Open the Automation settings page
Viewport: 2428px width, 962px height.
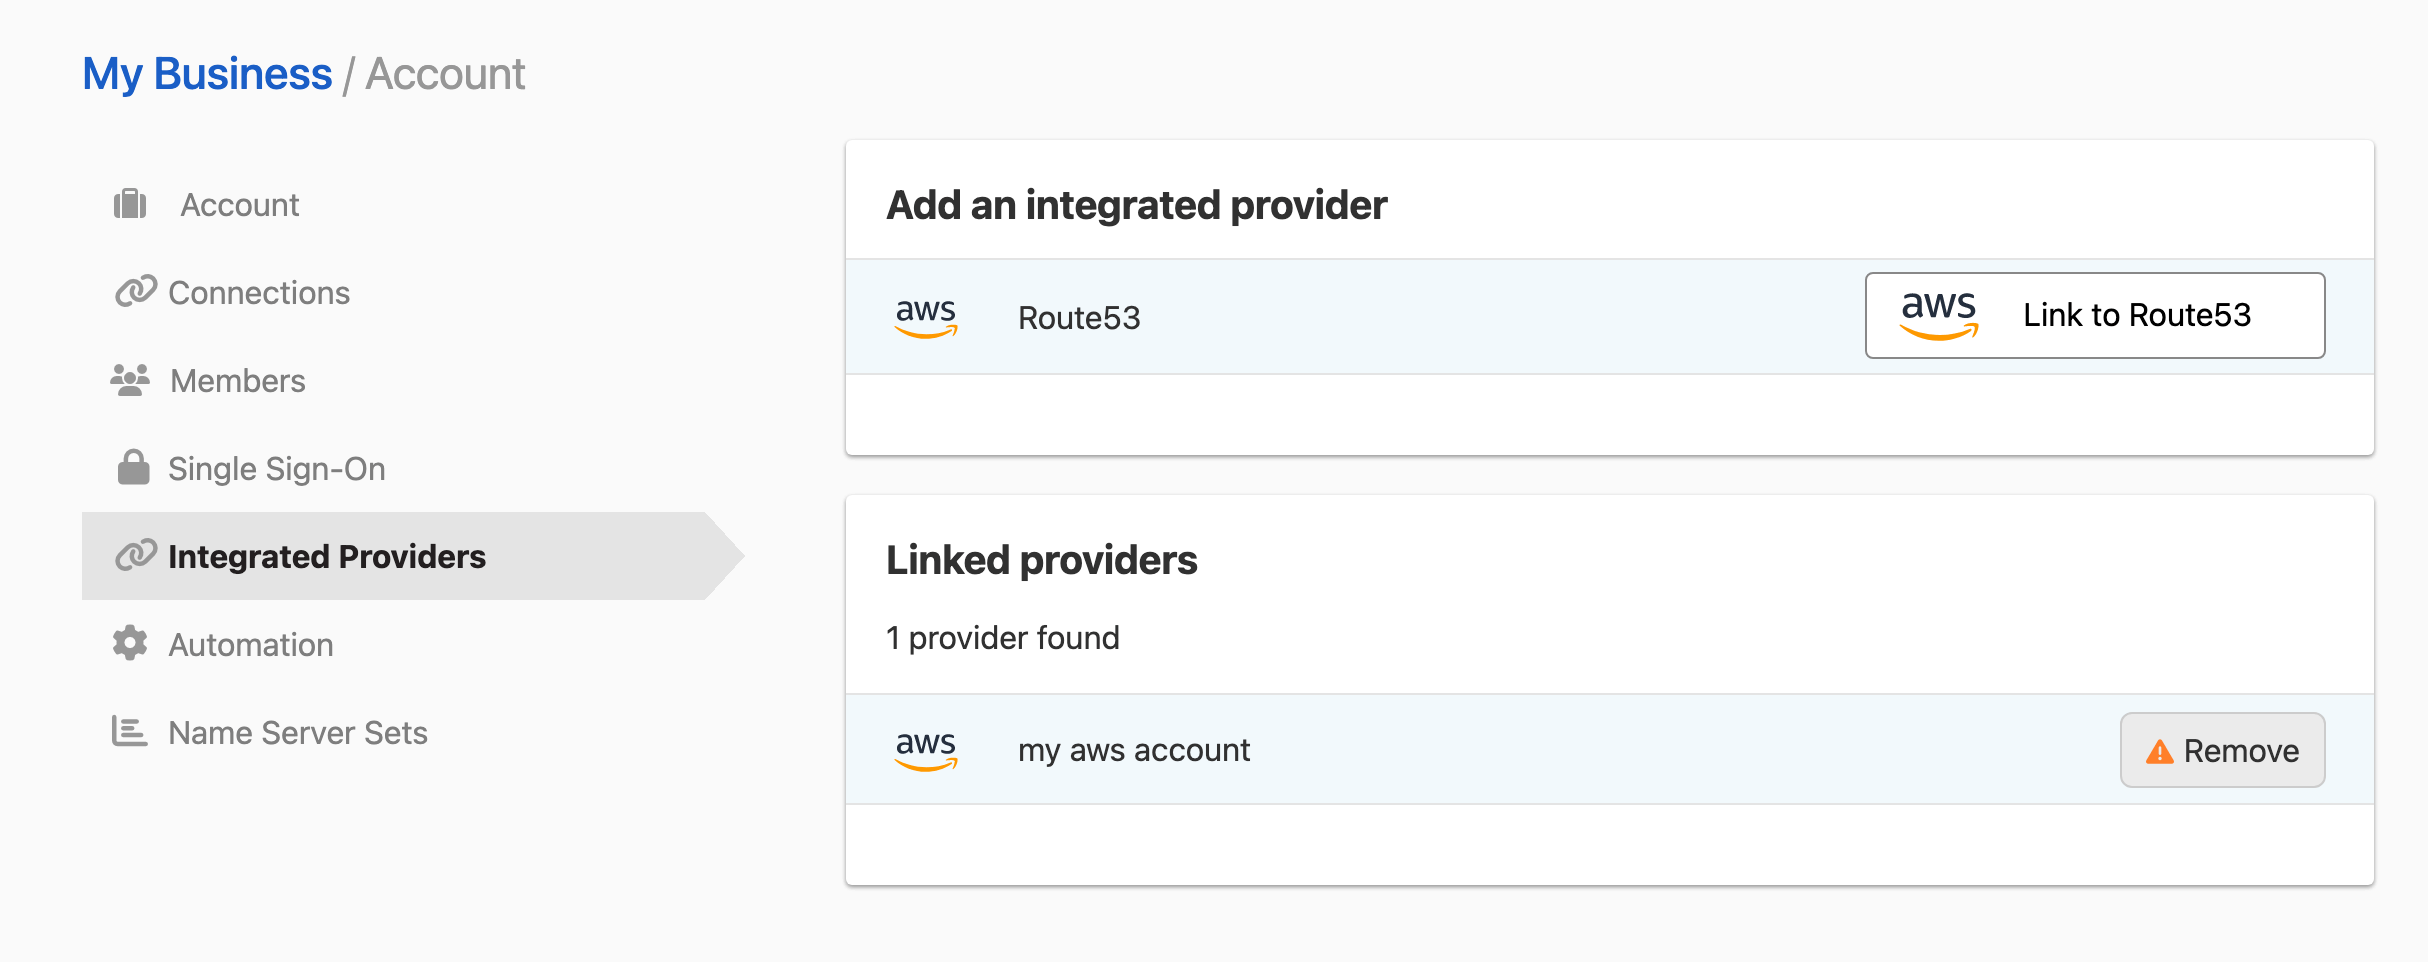click(251, 645)
